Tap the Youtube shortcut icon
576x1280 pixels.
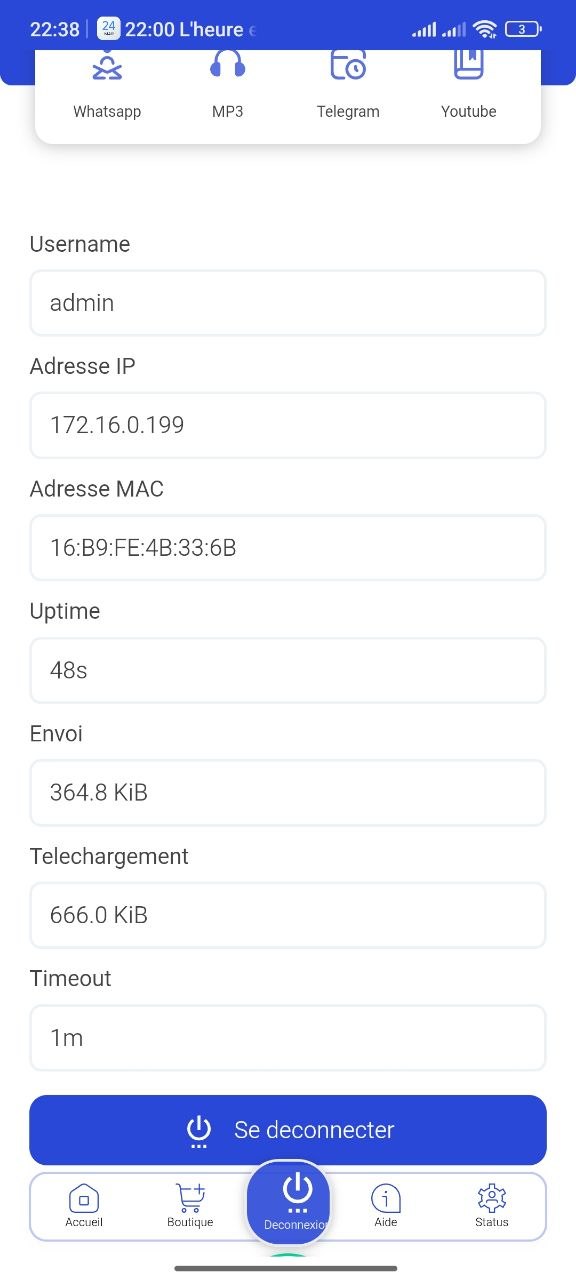pyautogui.click(x=468, y=65)
